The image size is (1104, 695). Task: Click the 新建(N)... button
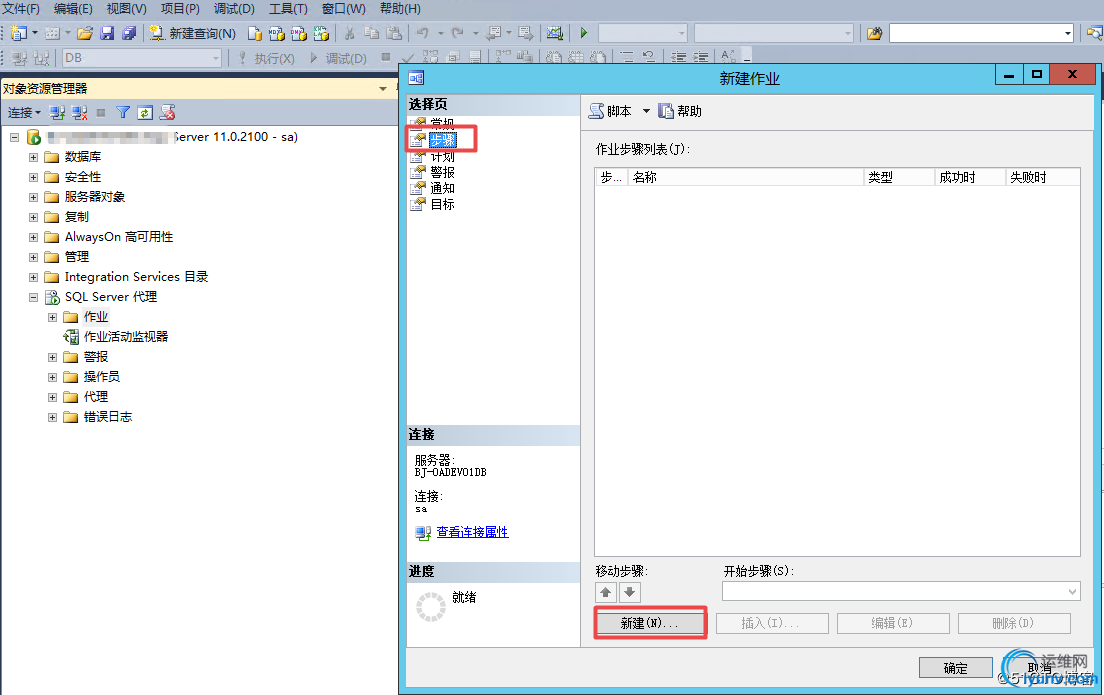point(650,623)
